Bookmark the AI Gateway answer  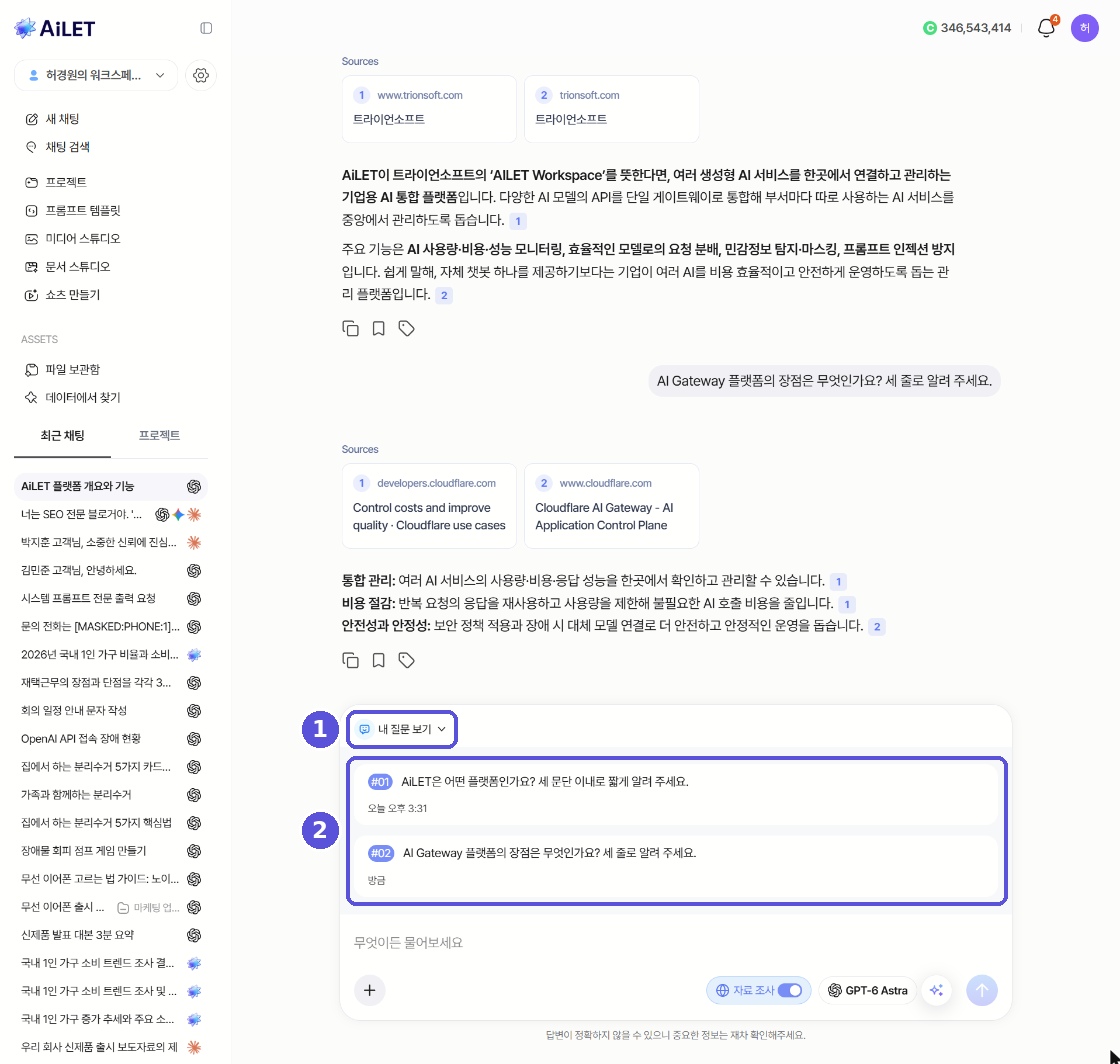coord(379,660)
